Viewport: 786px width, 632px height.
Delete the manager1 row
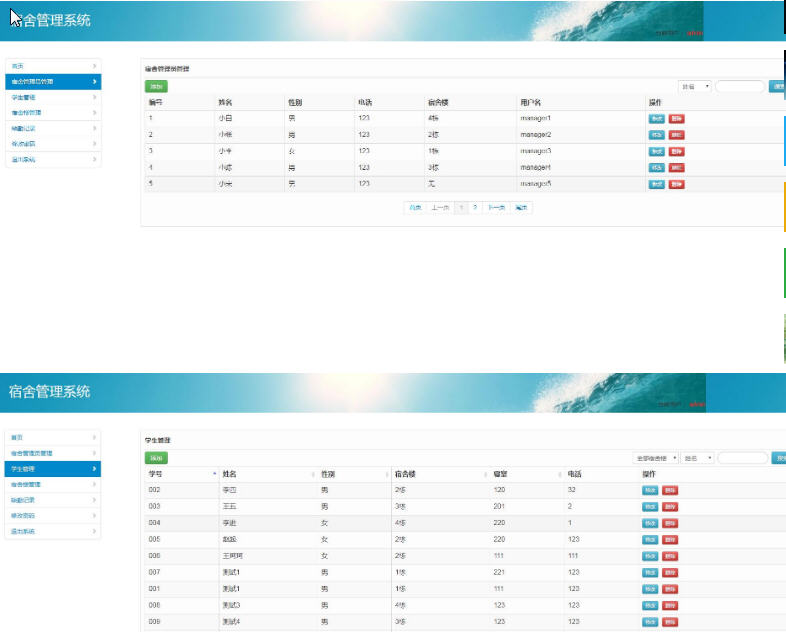677,119
